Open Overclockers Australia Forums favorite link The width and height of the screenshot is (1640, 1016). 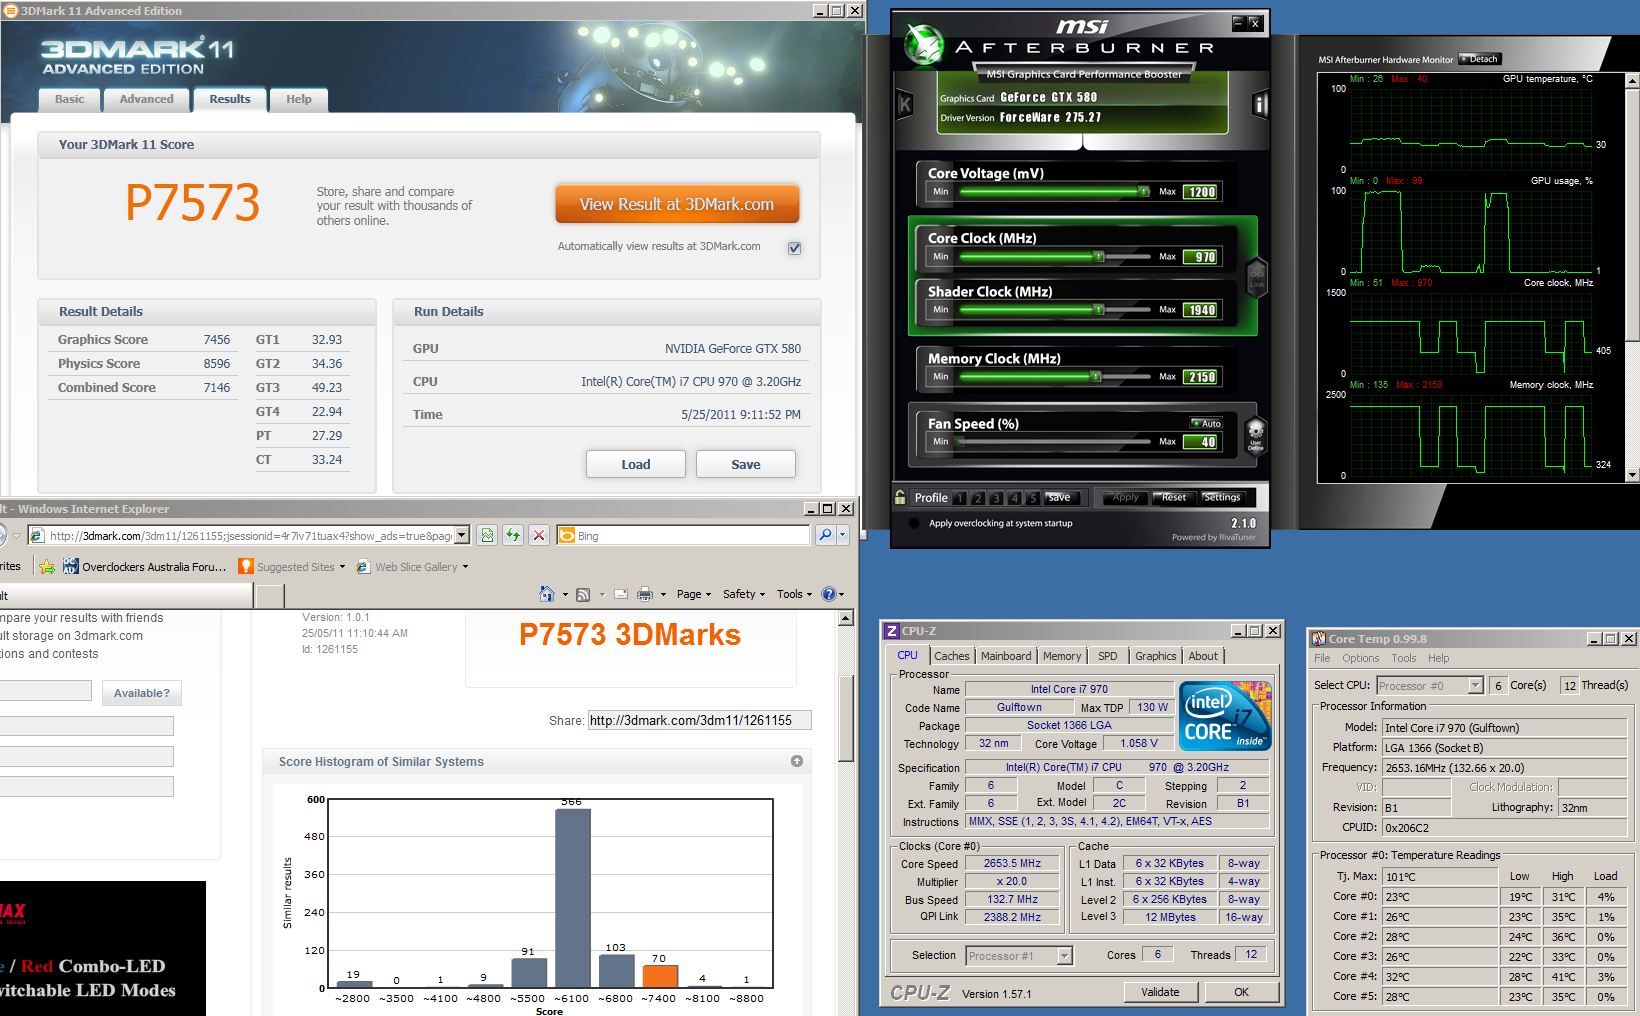click(x=144, y=567)
